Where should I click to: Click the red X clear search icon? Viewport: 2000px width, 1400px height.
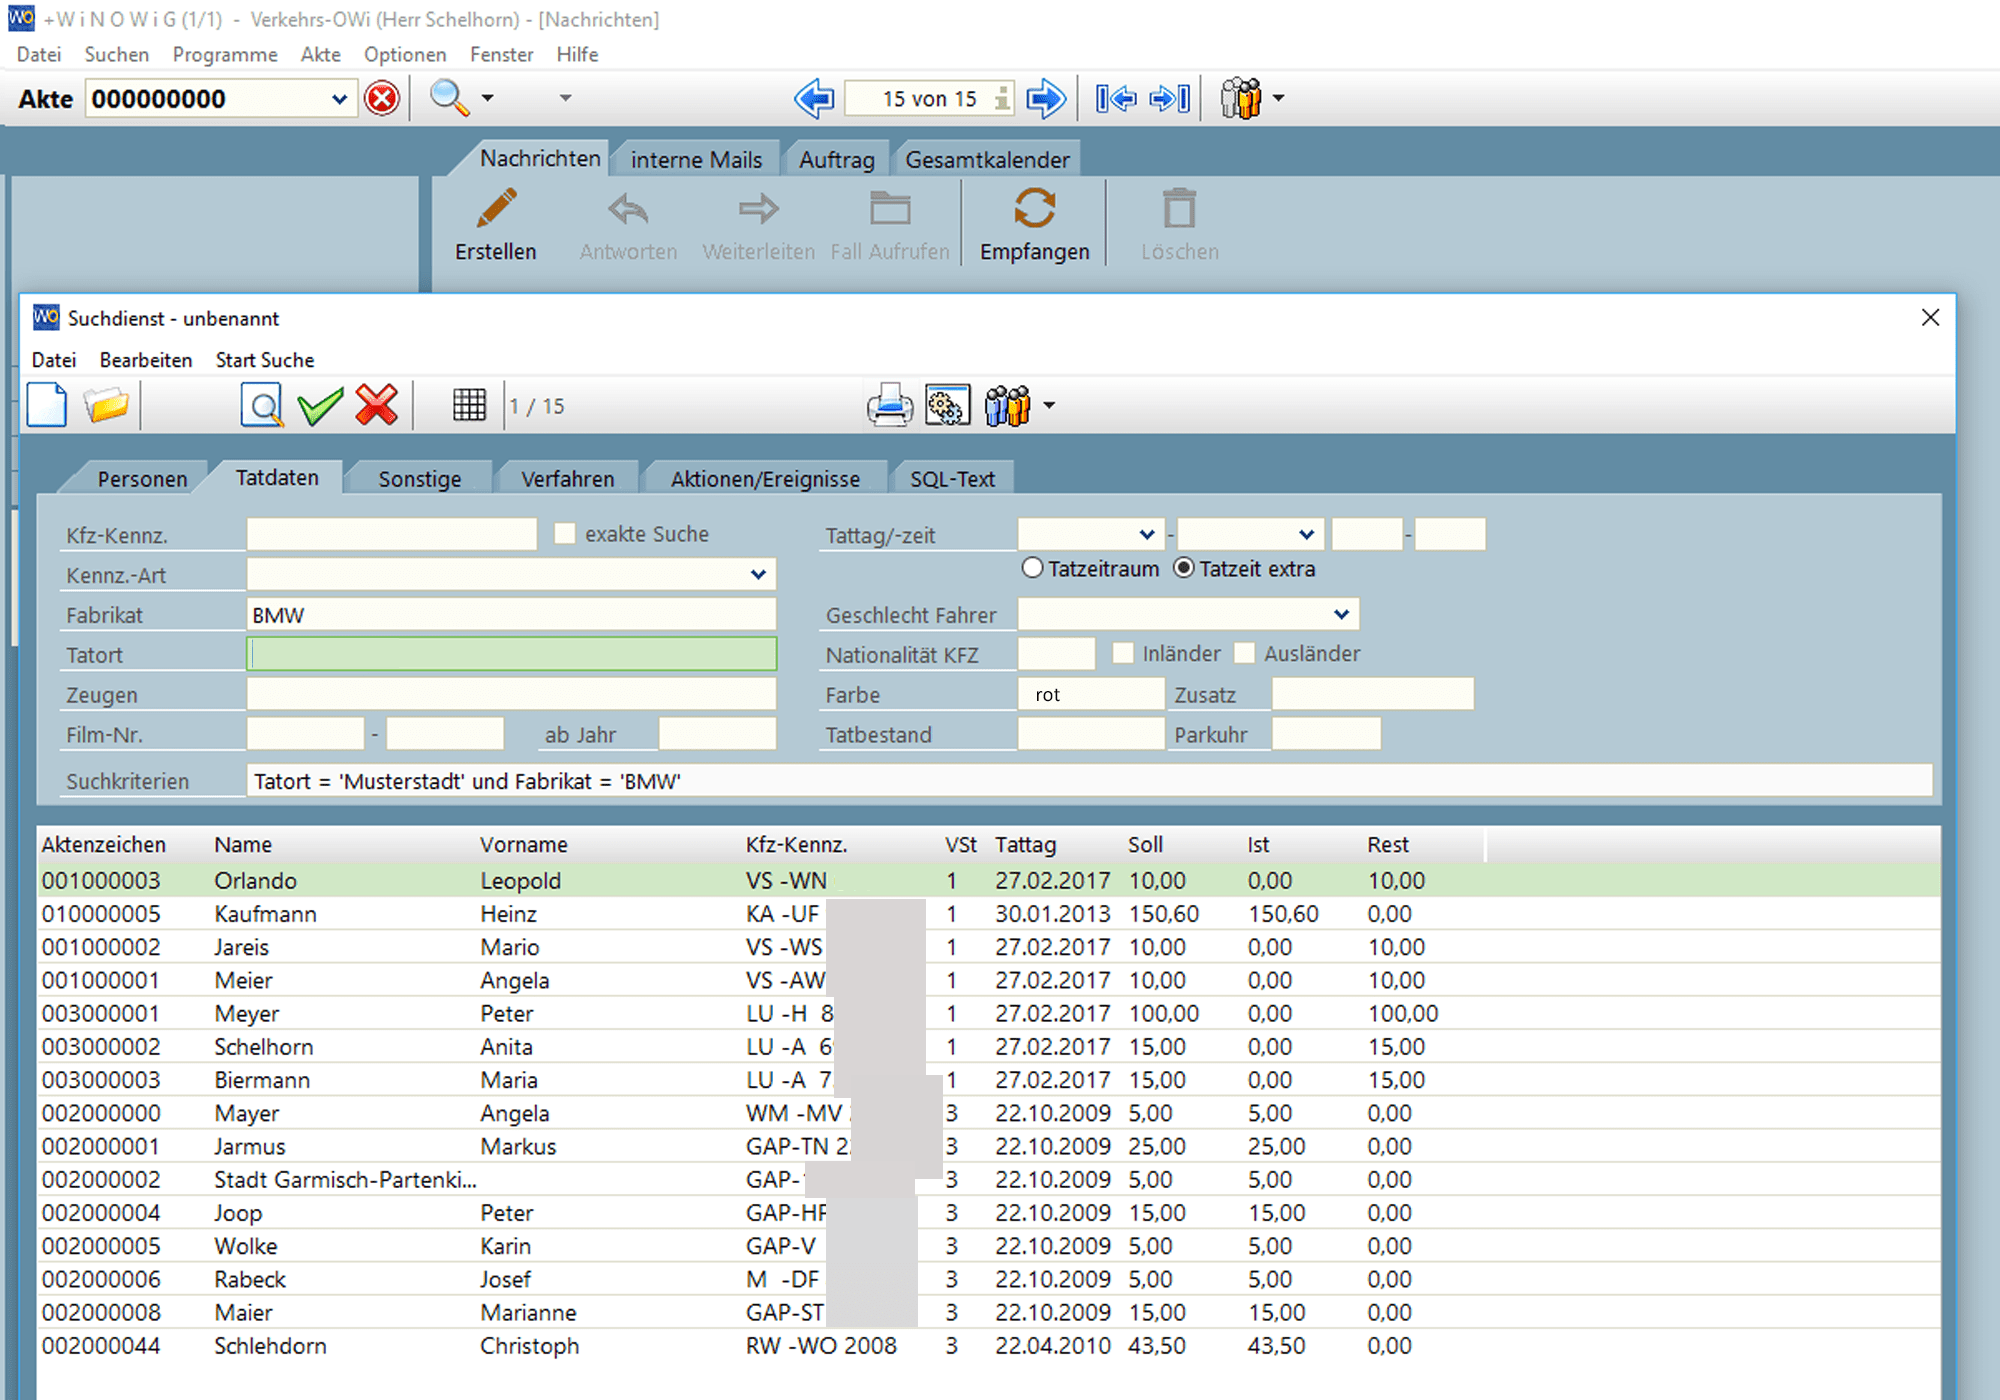(377, 406)
